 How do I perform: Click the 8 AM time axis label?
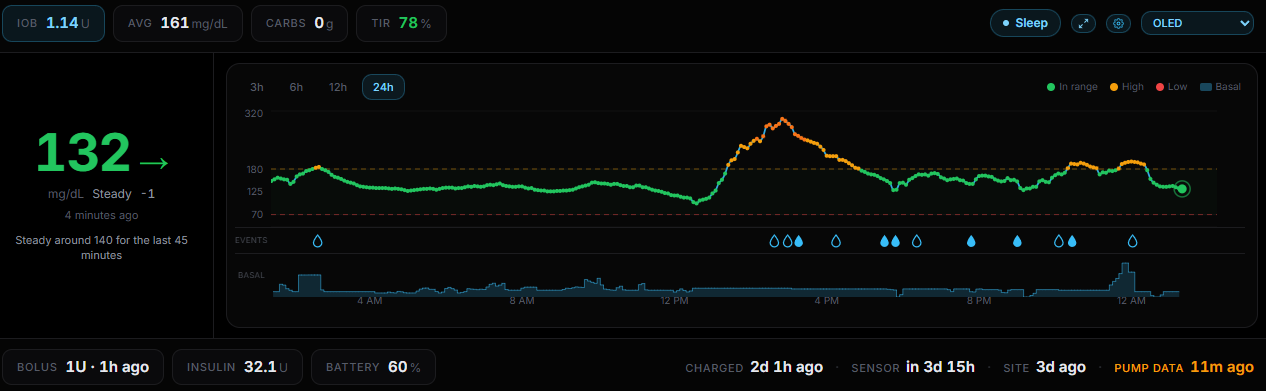[521, 300]
